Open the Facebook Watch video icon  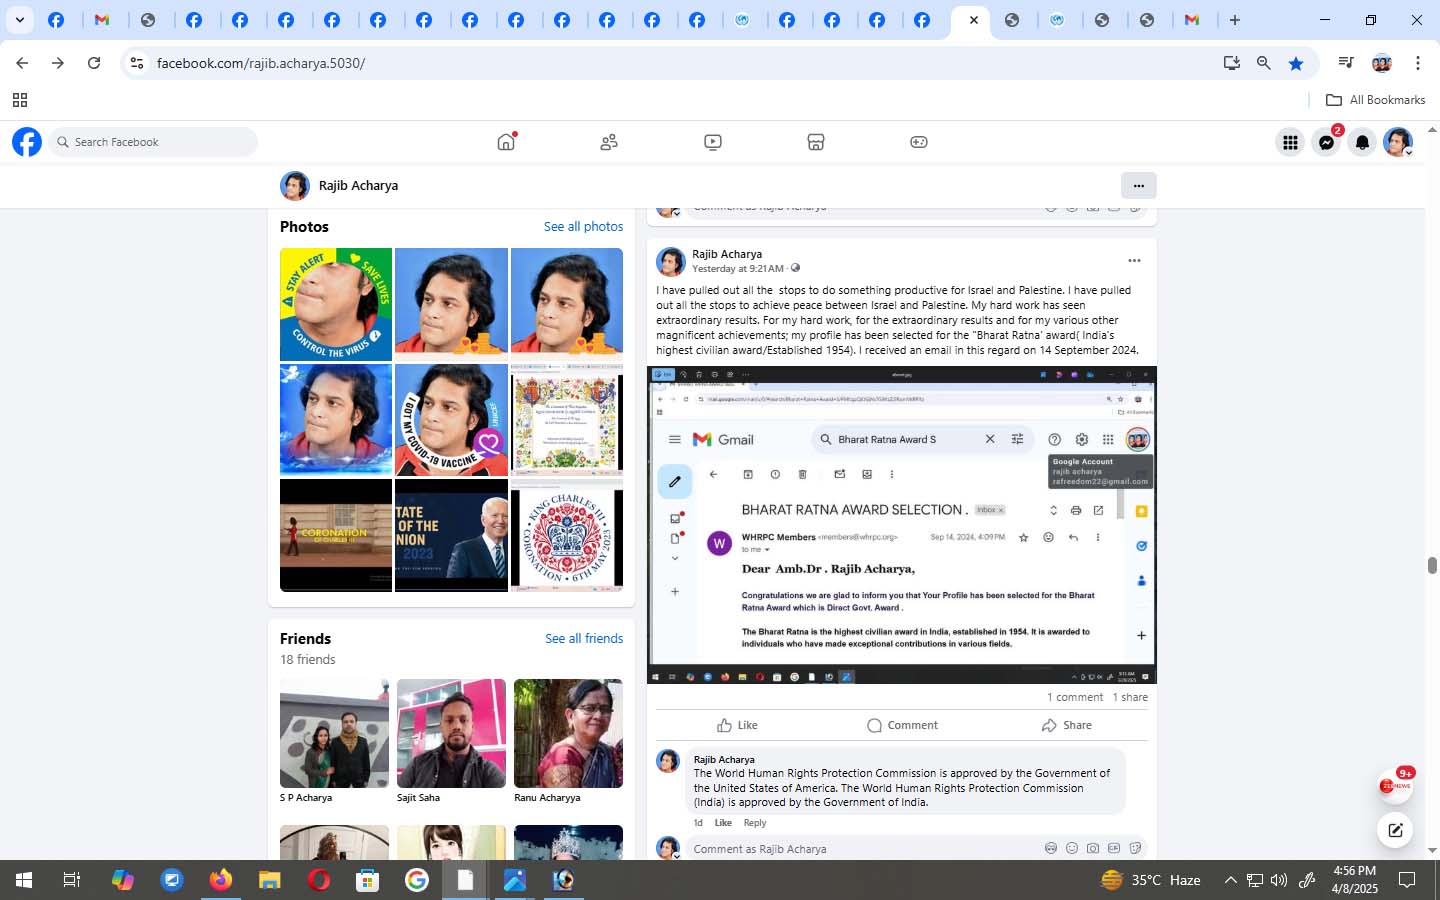713,142
